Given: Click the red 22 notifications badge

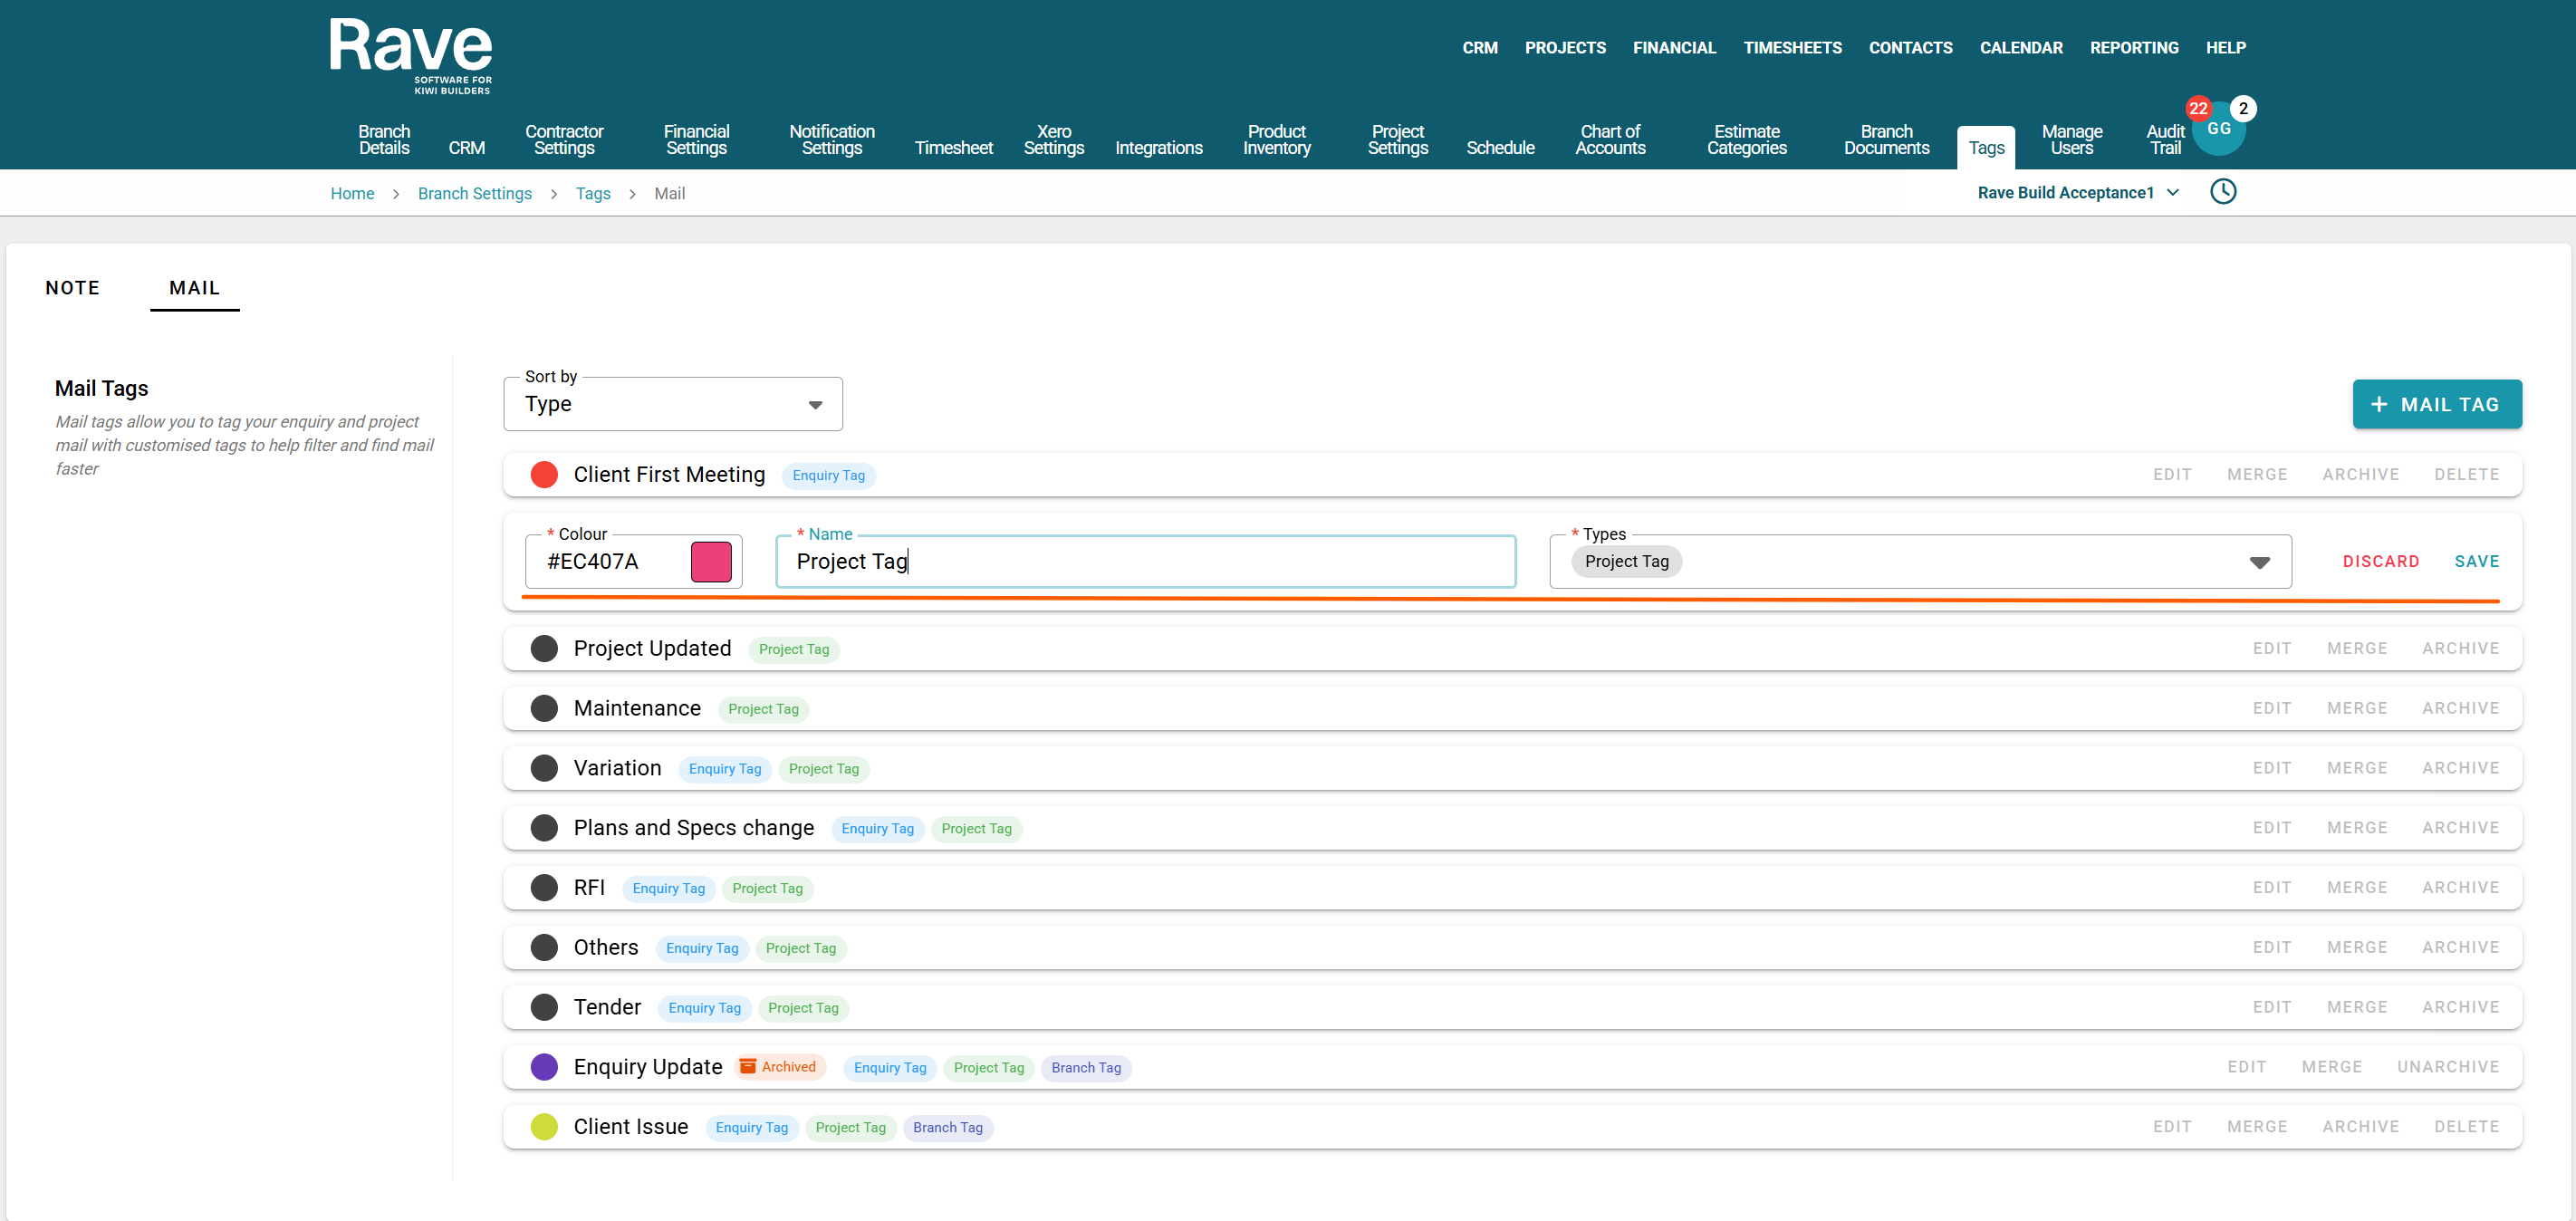Looking at the screenshot, I should coord(2197,108).
